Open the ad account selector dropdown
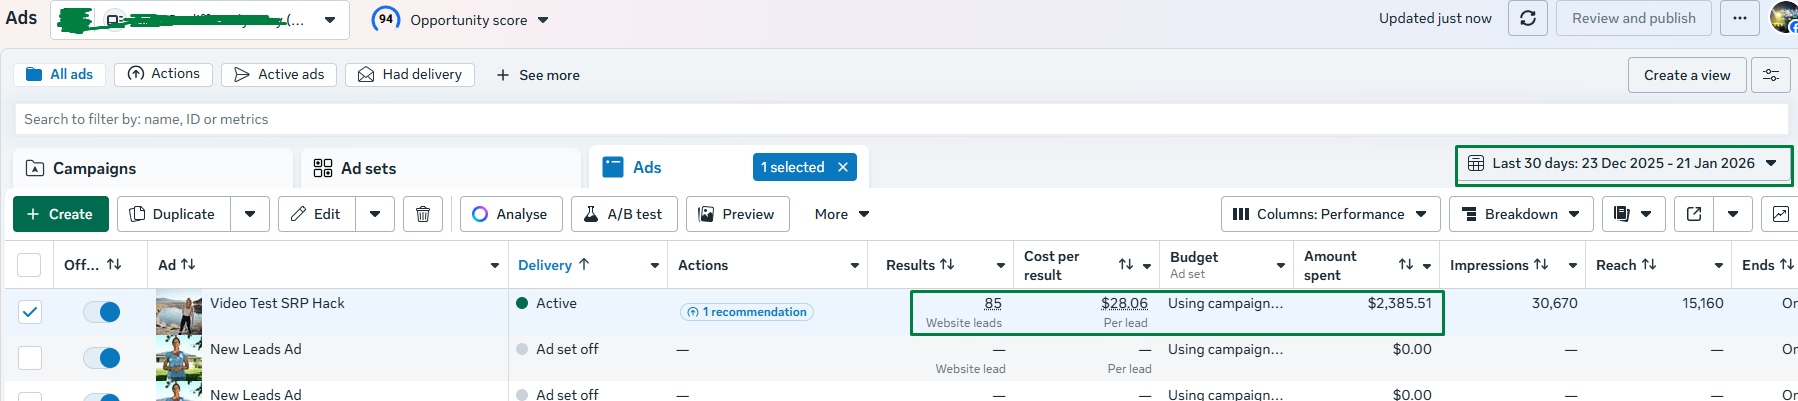Viewport: 1798px width, 401px height. (200, 20)
